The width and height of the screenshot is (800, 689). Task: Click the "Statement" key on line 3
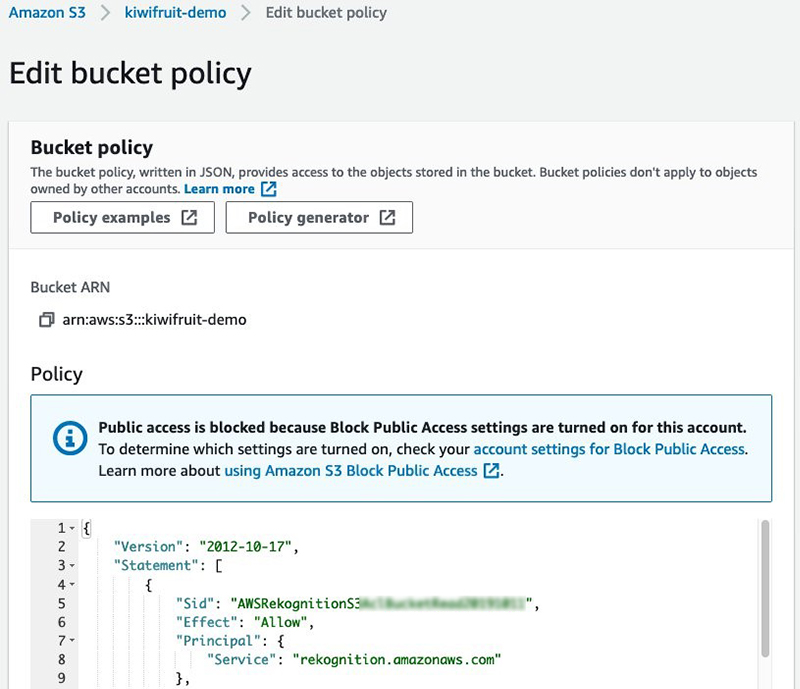pos(156,565)
